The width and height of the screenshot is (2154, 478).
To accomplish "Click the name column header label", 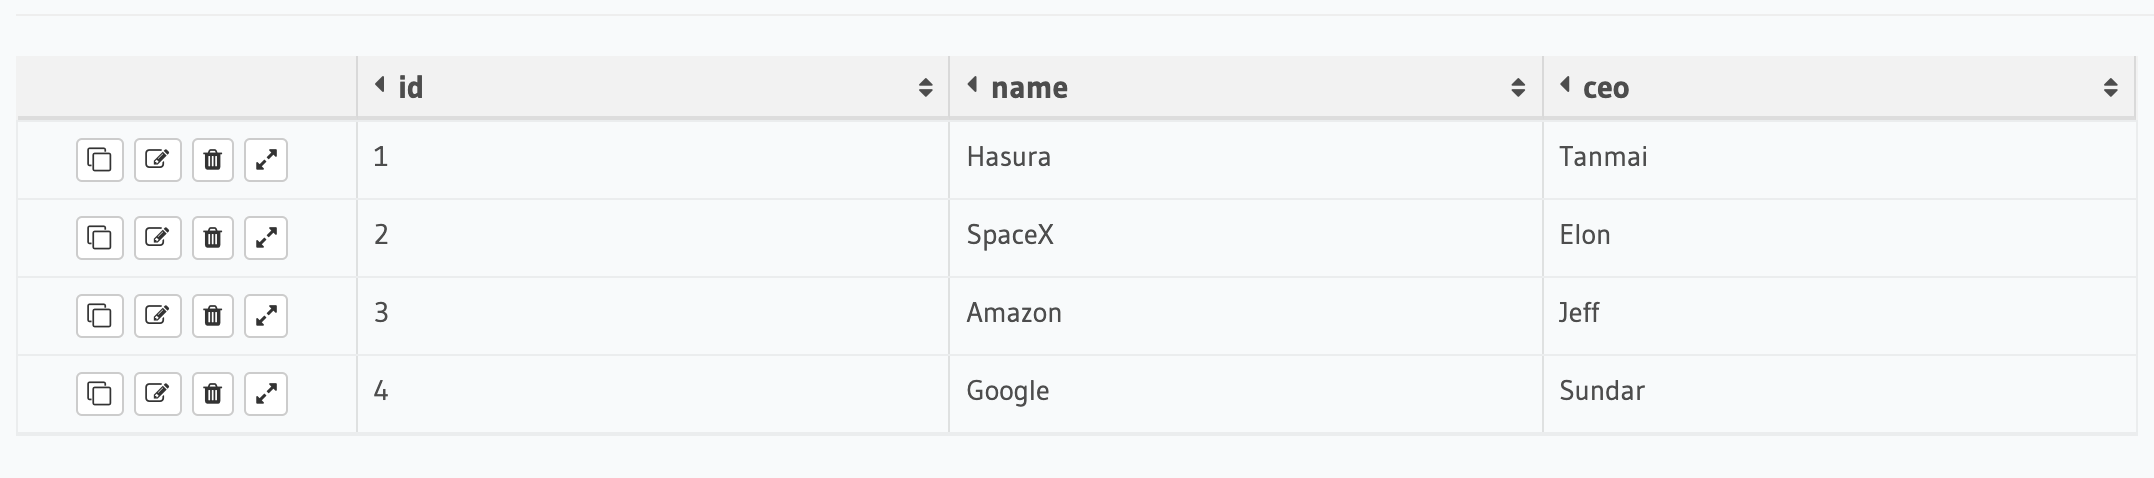I will [x=1029, y=88].
